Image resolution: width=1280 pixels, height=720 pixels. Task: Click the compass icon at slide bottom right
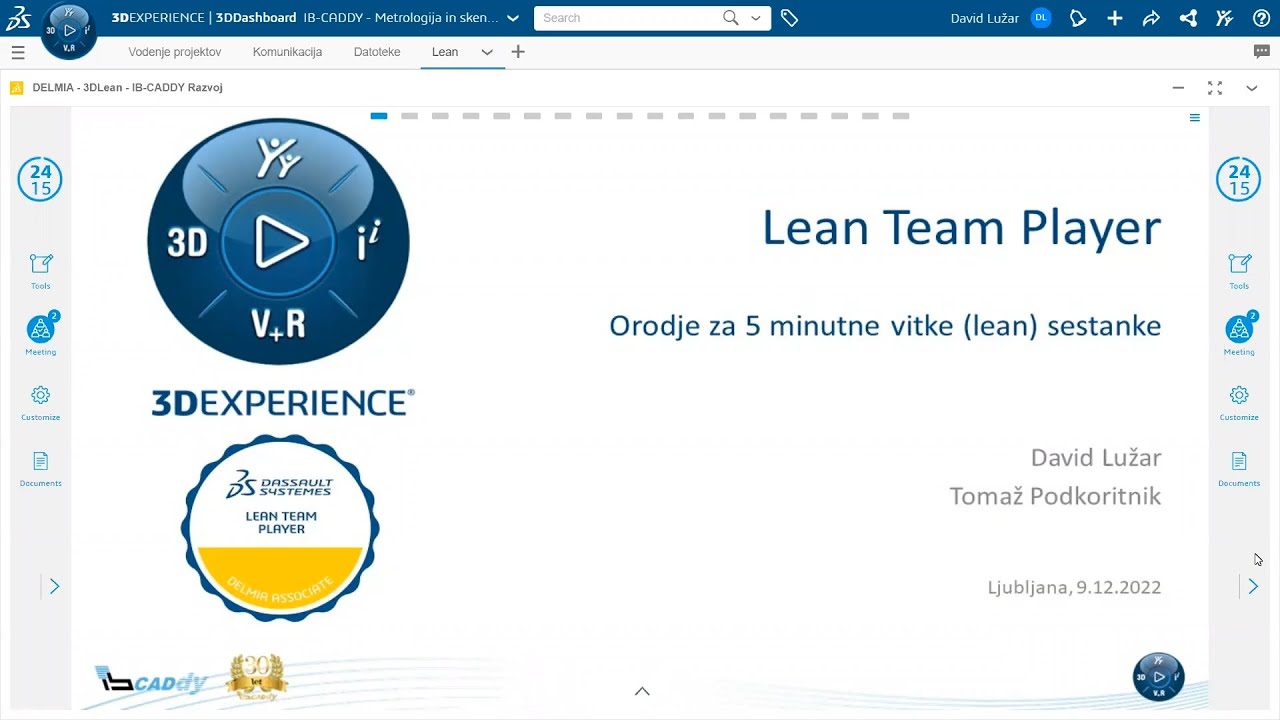point(1158,677)
